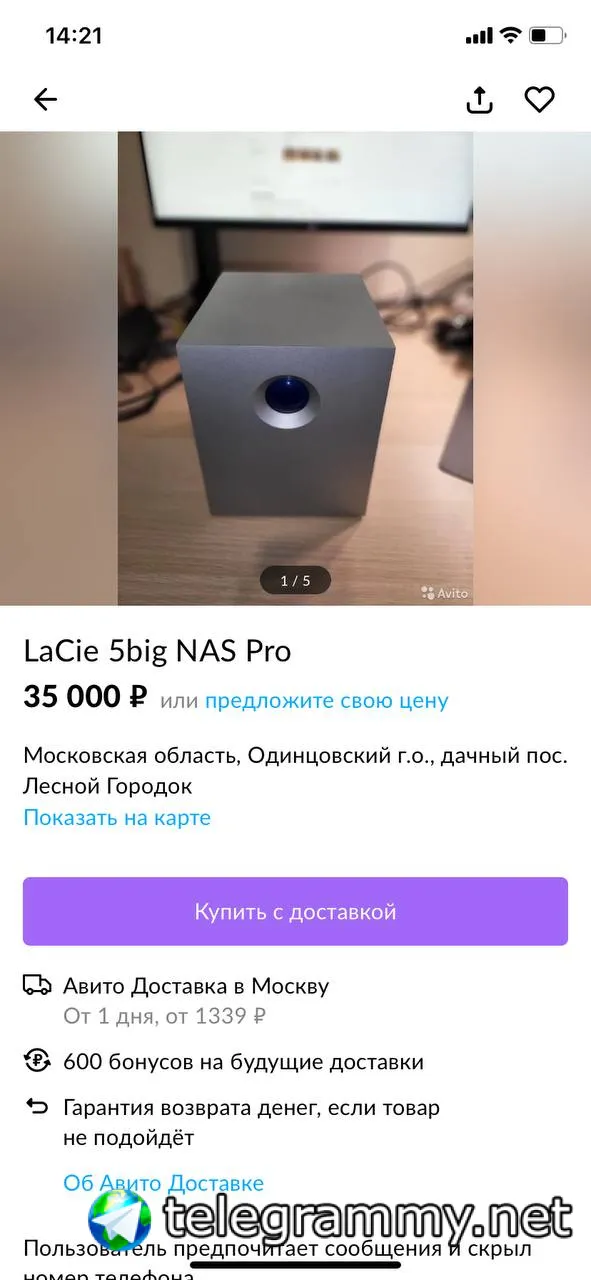Open "Показать на карте" link
The width and height of the screenshot is (591, 1280).
pos(117,817)
